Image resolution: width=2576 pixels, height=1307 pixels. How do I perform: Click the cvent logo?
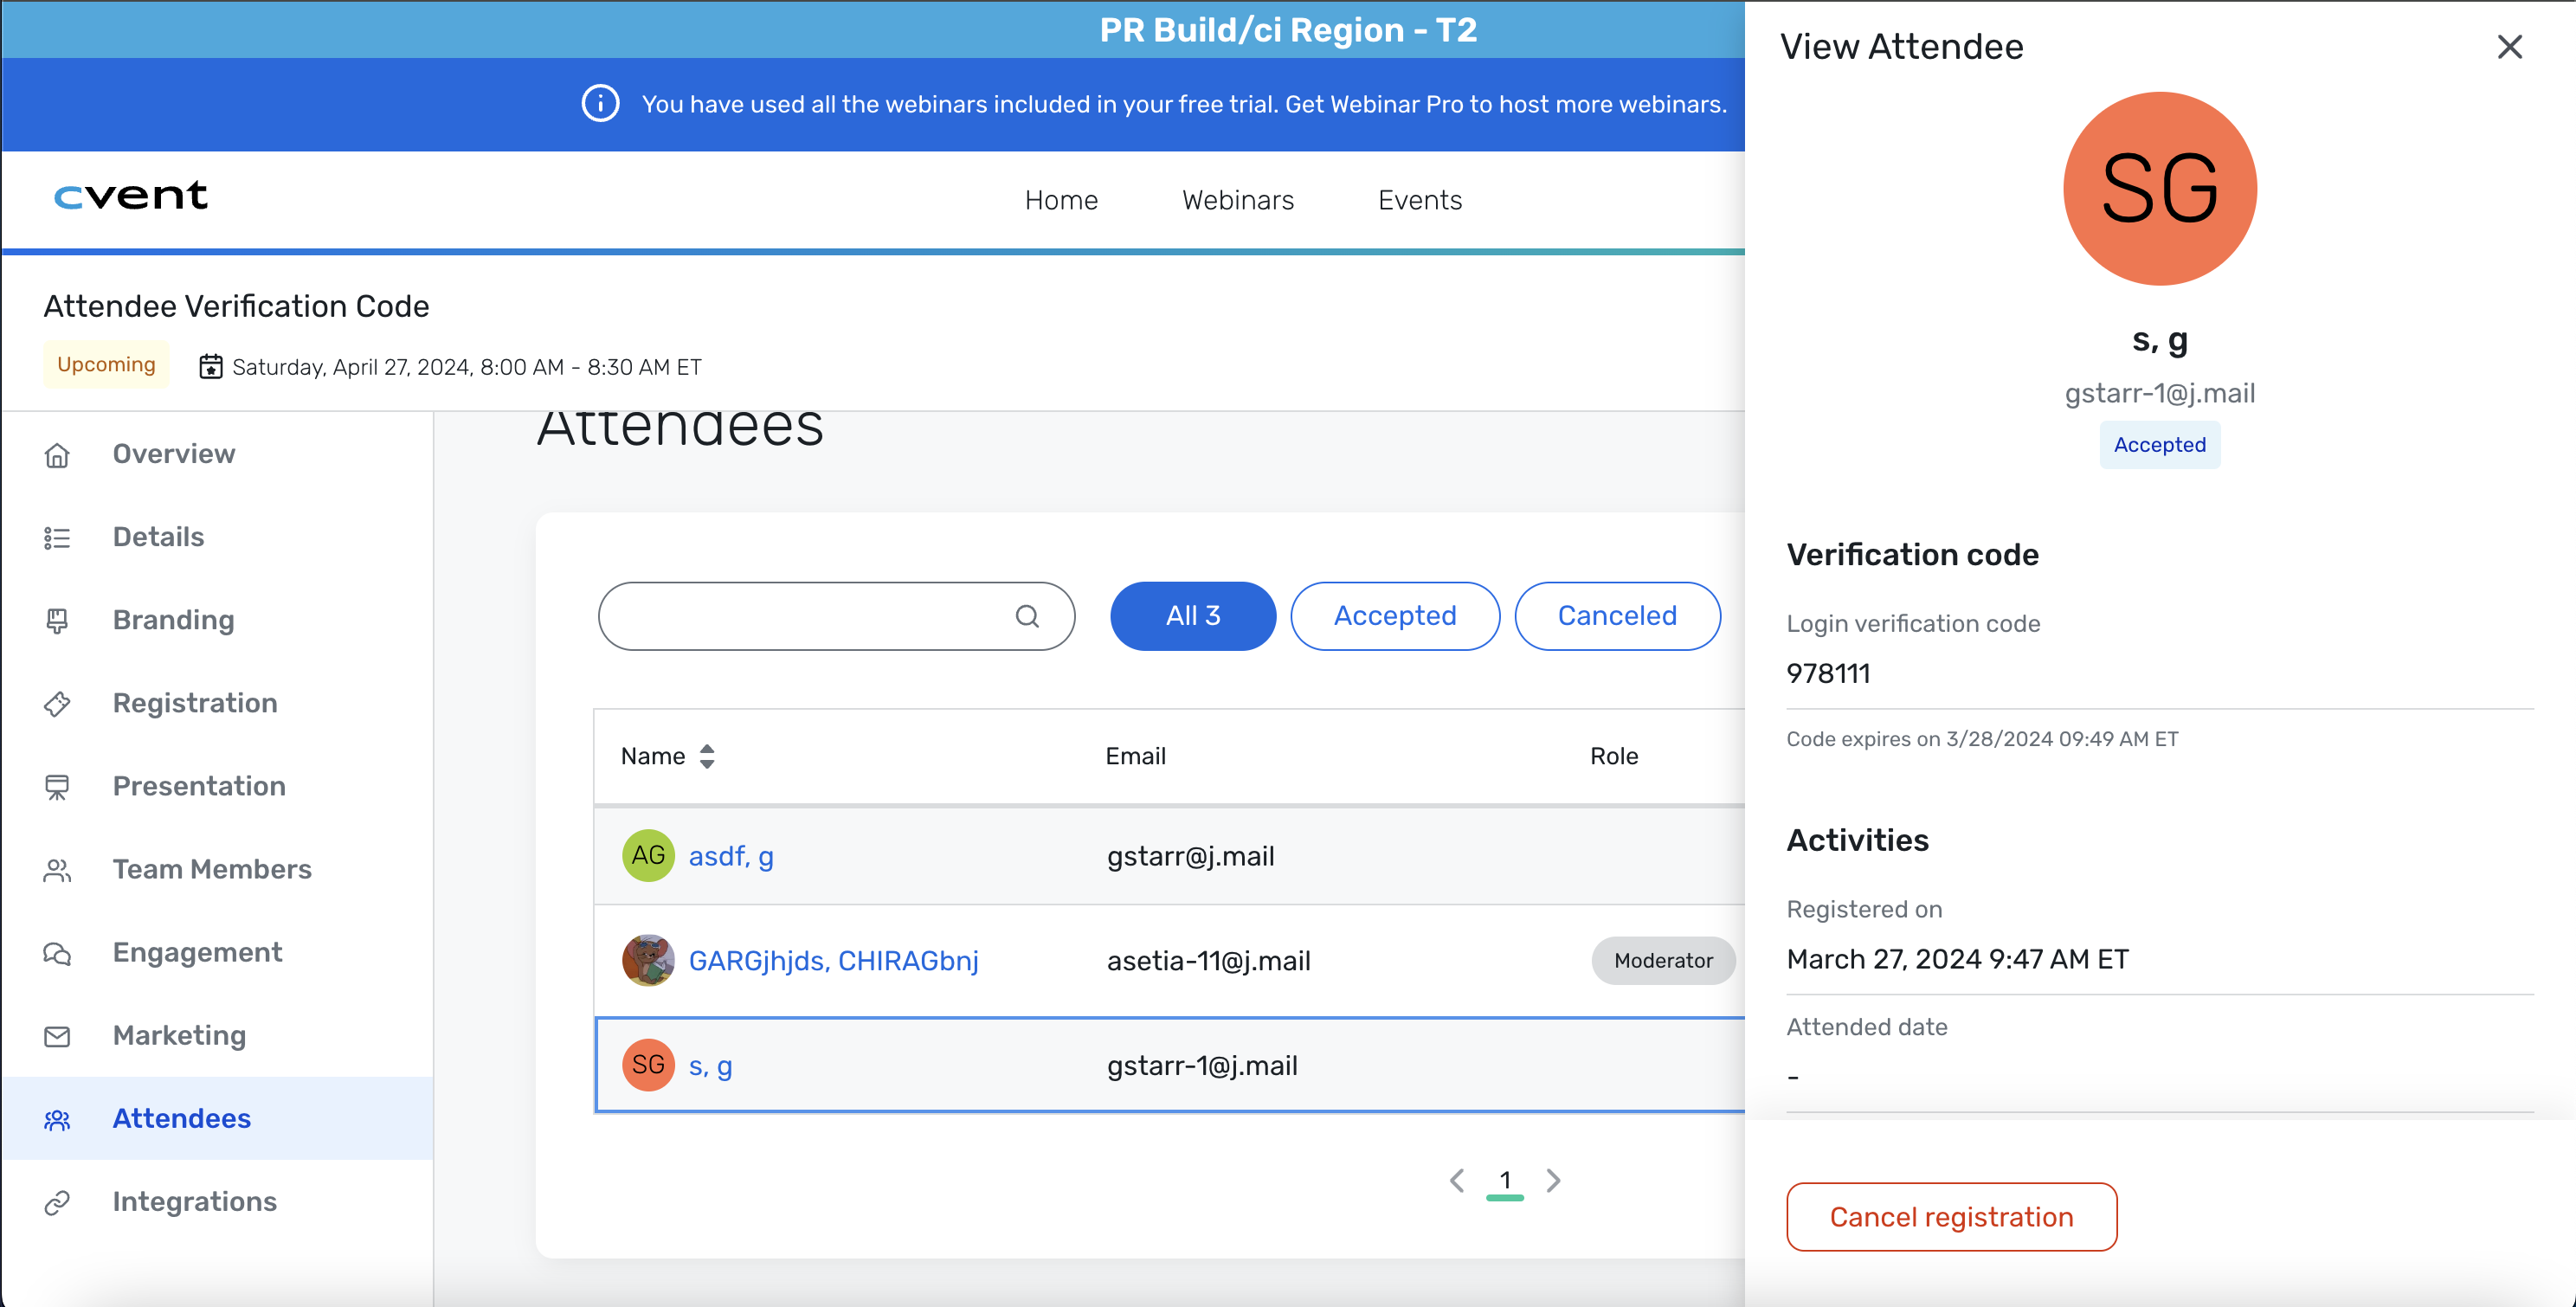130,195
